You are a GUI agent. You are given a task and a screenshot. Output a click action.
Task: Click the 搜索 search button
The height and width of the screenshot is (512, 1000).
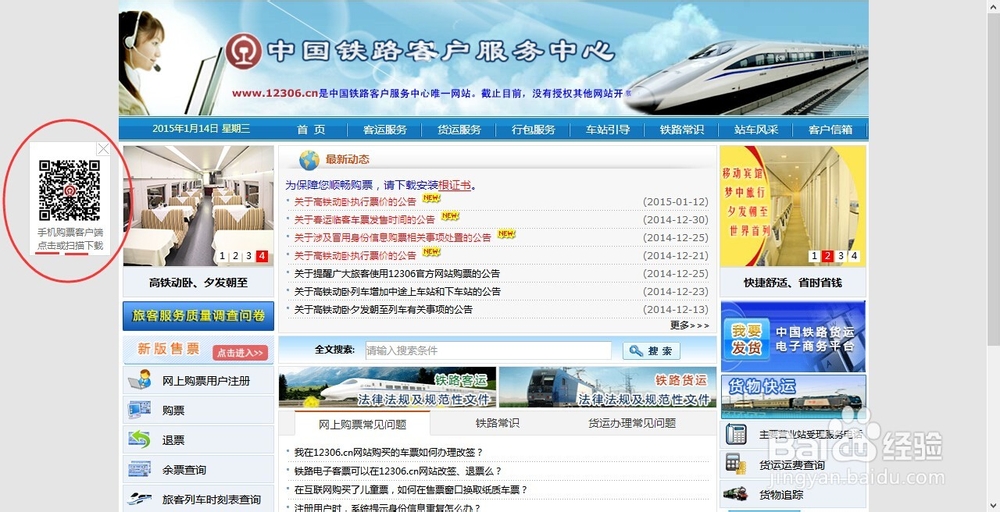651,351
